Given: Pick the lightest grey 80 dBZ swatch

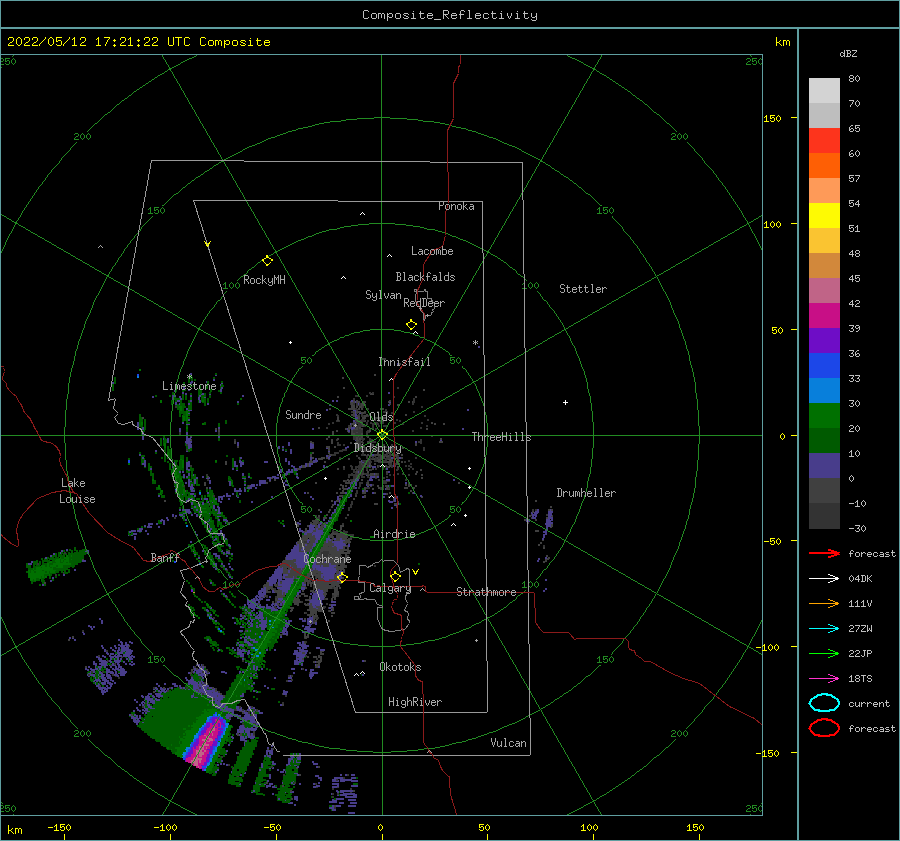Looking at the screenshot, I should pos(824,91).
